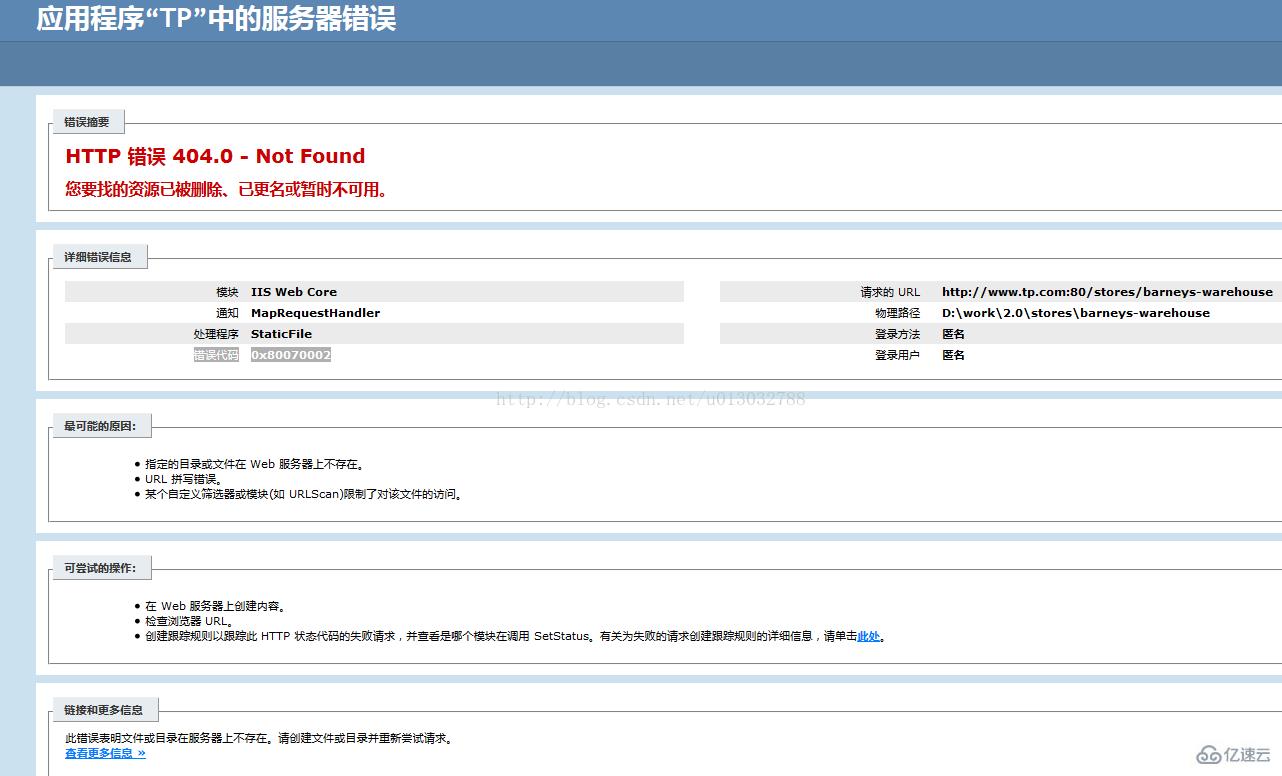Click the '最可能的原因:' section label
Viewport: 1282px width, 776px height.
coord(100,426)
